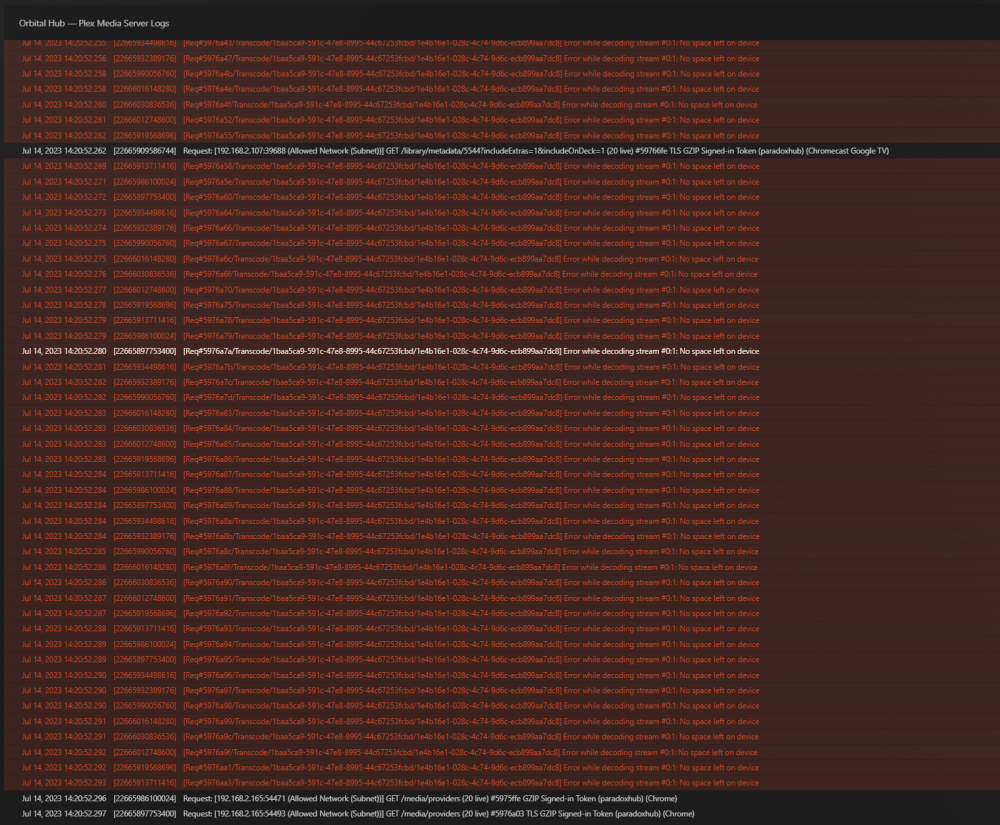1000x825 pixels.
Task: Select log row with Req#5976a91
Action: (x=500, y=599)
